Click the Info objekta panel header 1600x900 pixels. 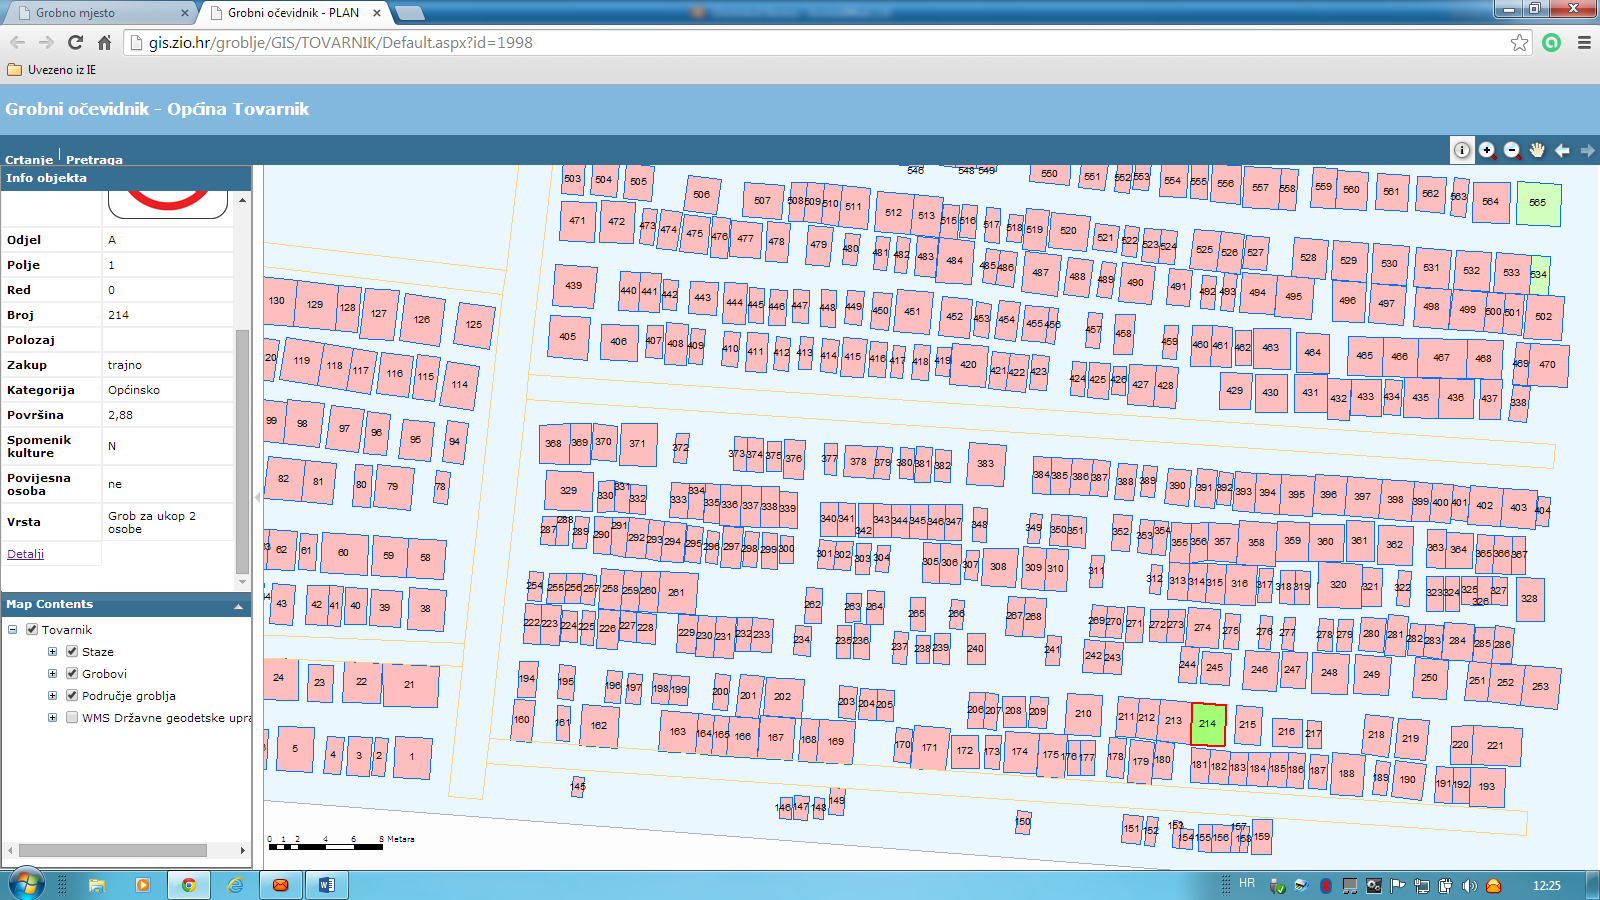point(126,178)
